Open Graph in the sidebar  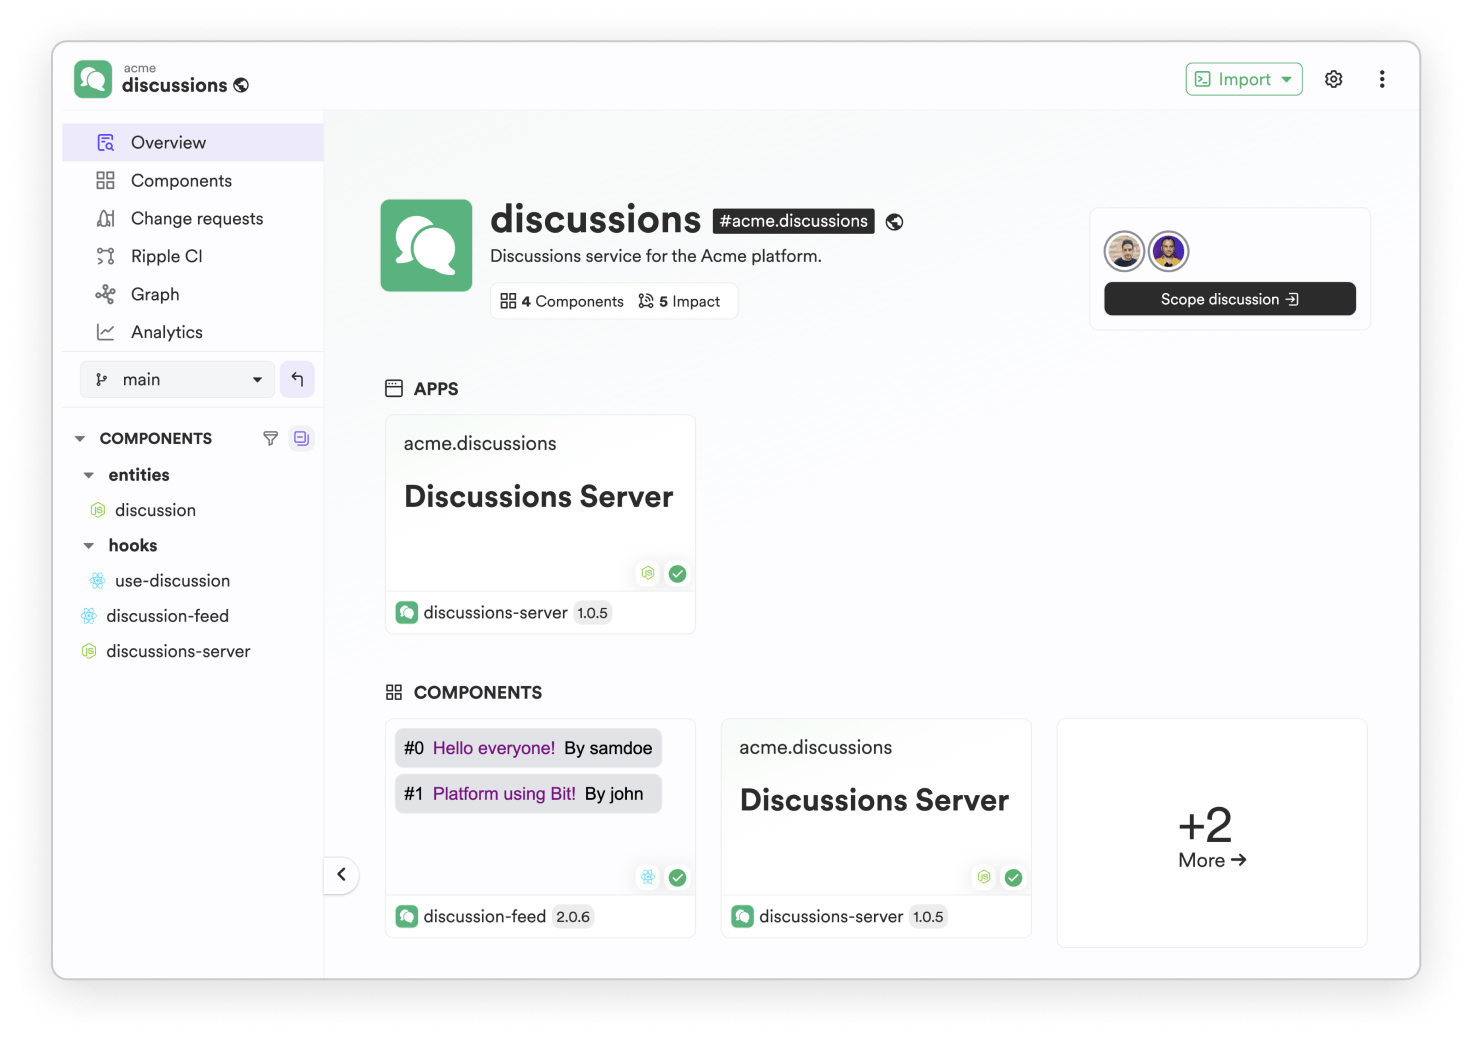pyautogui.click(x=193, y=294)
